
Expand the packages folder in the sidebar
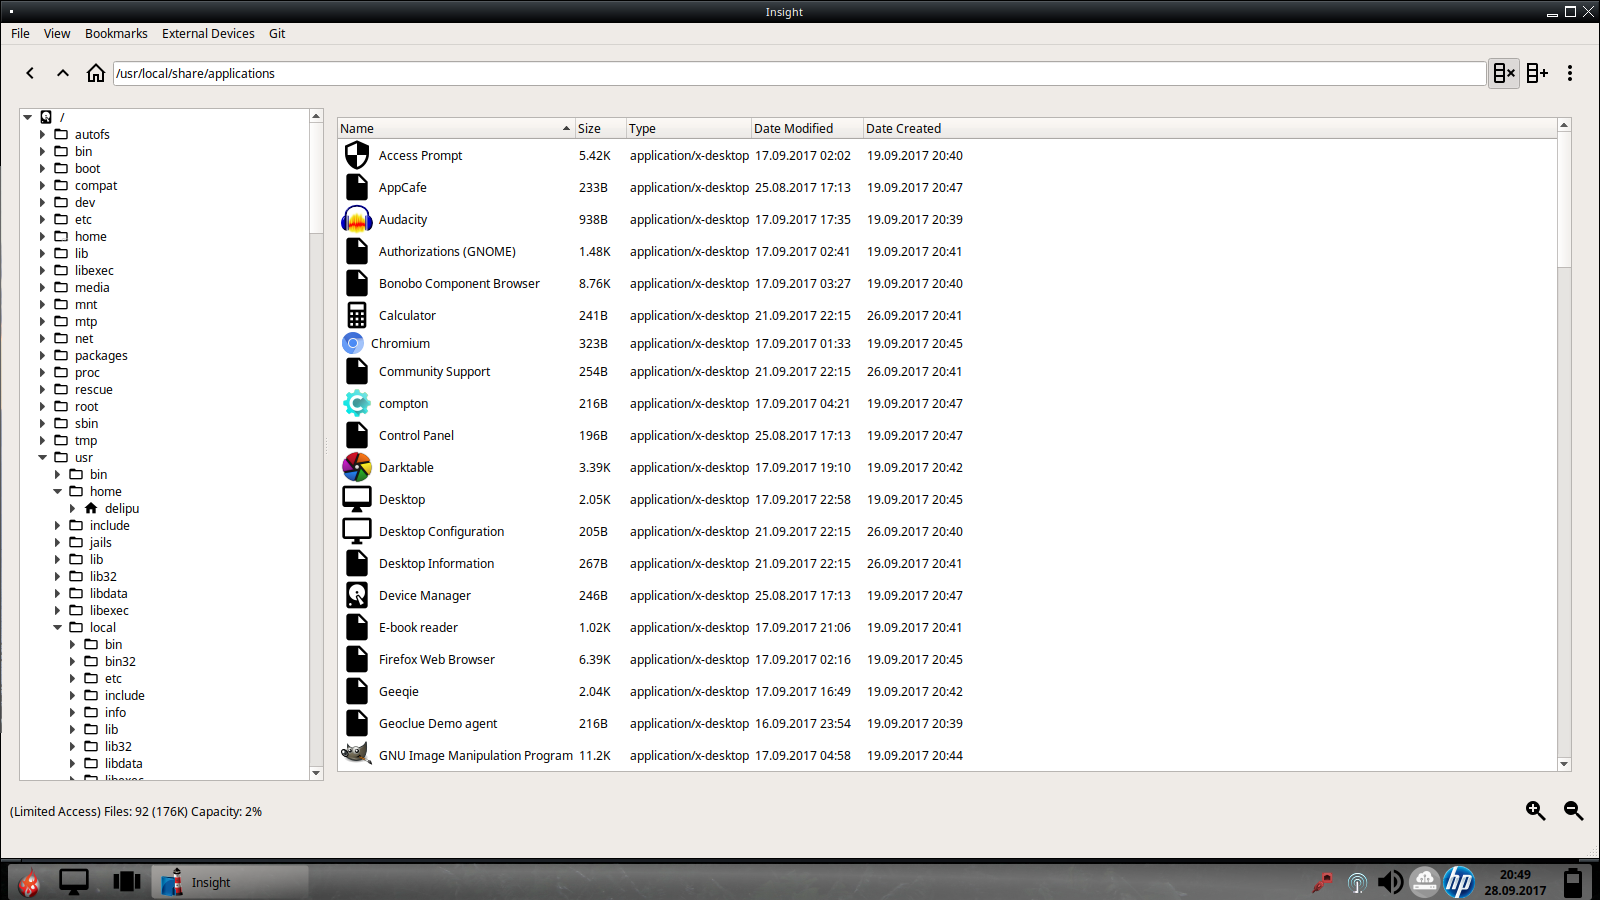41,355
